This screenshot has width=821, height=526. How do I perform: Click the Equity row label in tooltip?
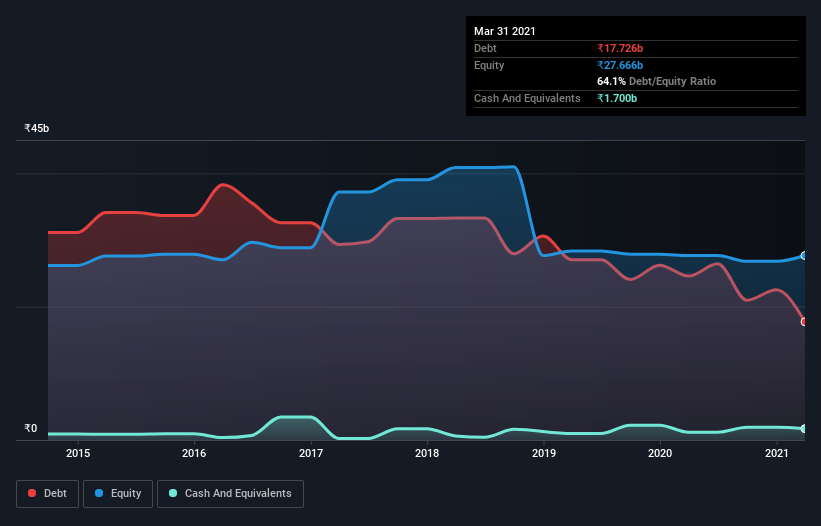coord(489,65)
